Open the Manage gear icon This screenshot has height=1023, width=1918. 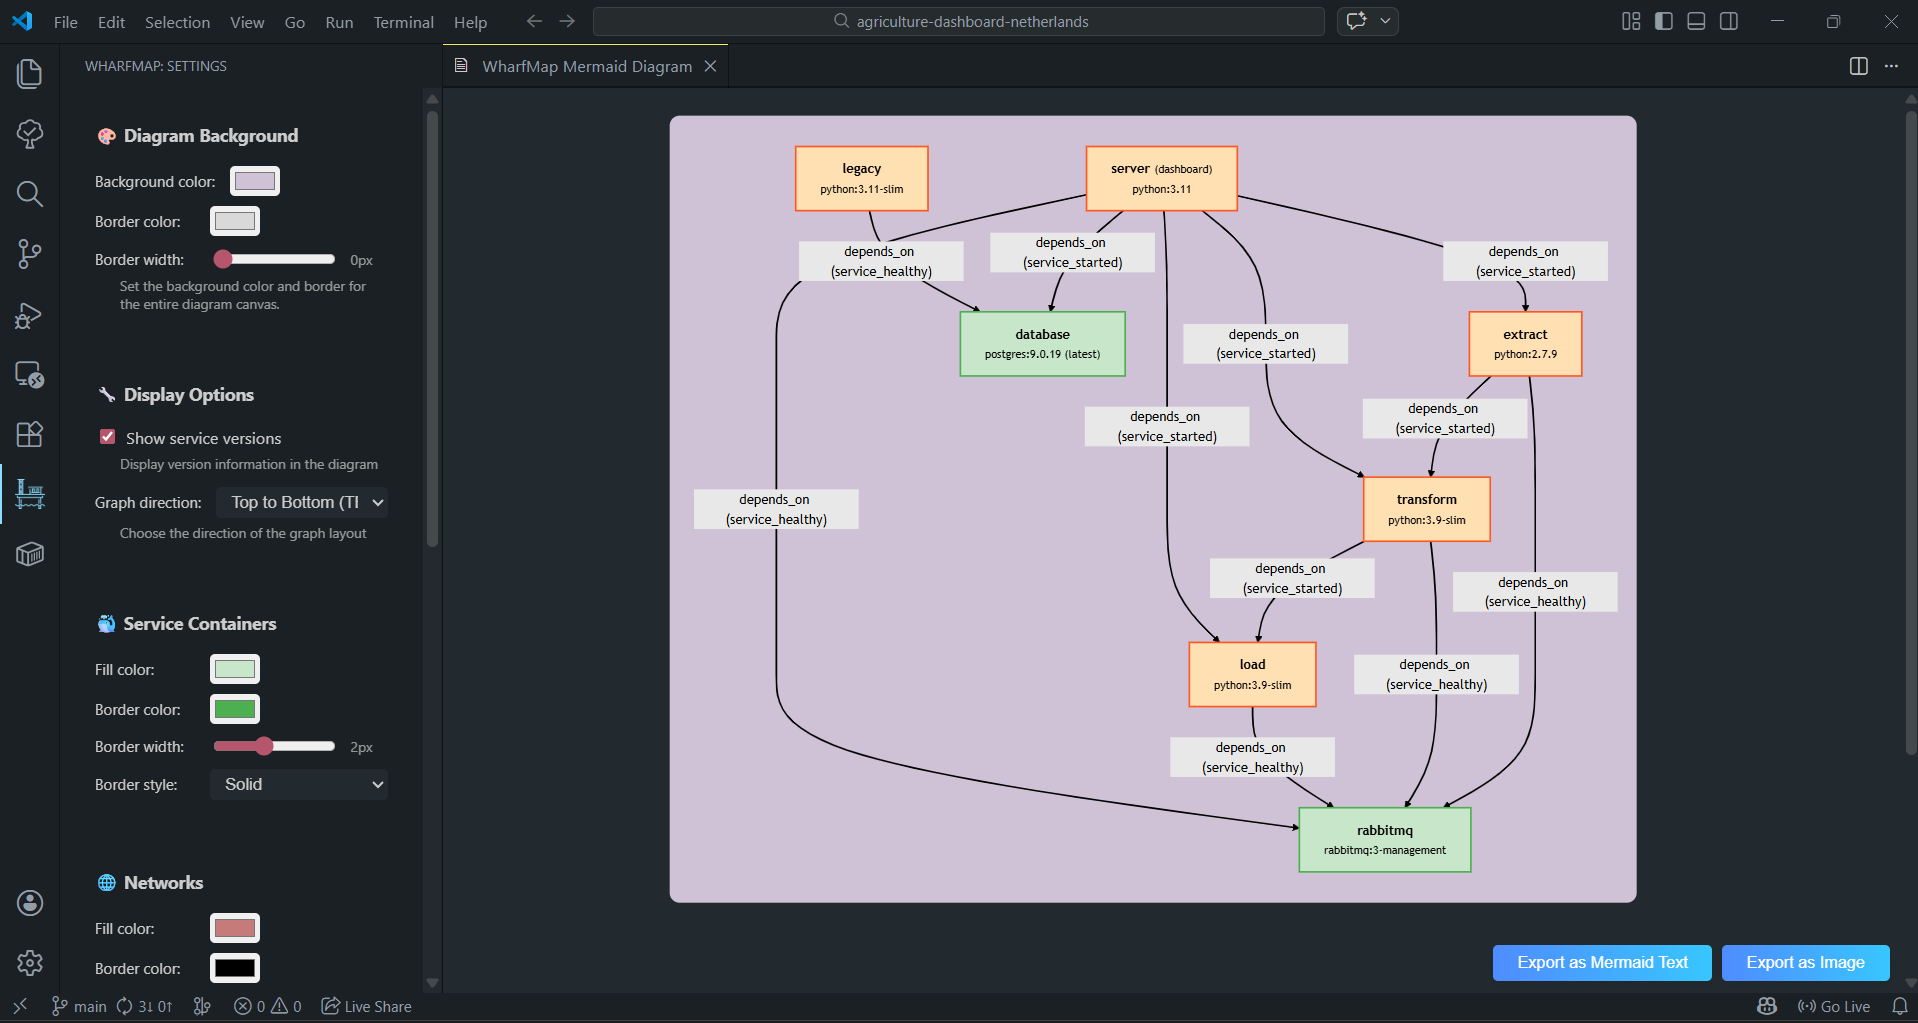point(30,963)
